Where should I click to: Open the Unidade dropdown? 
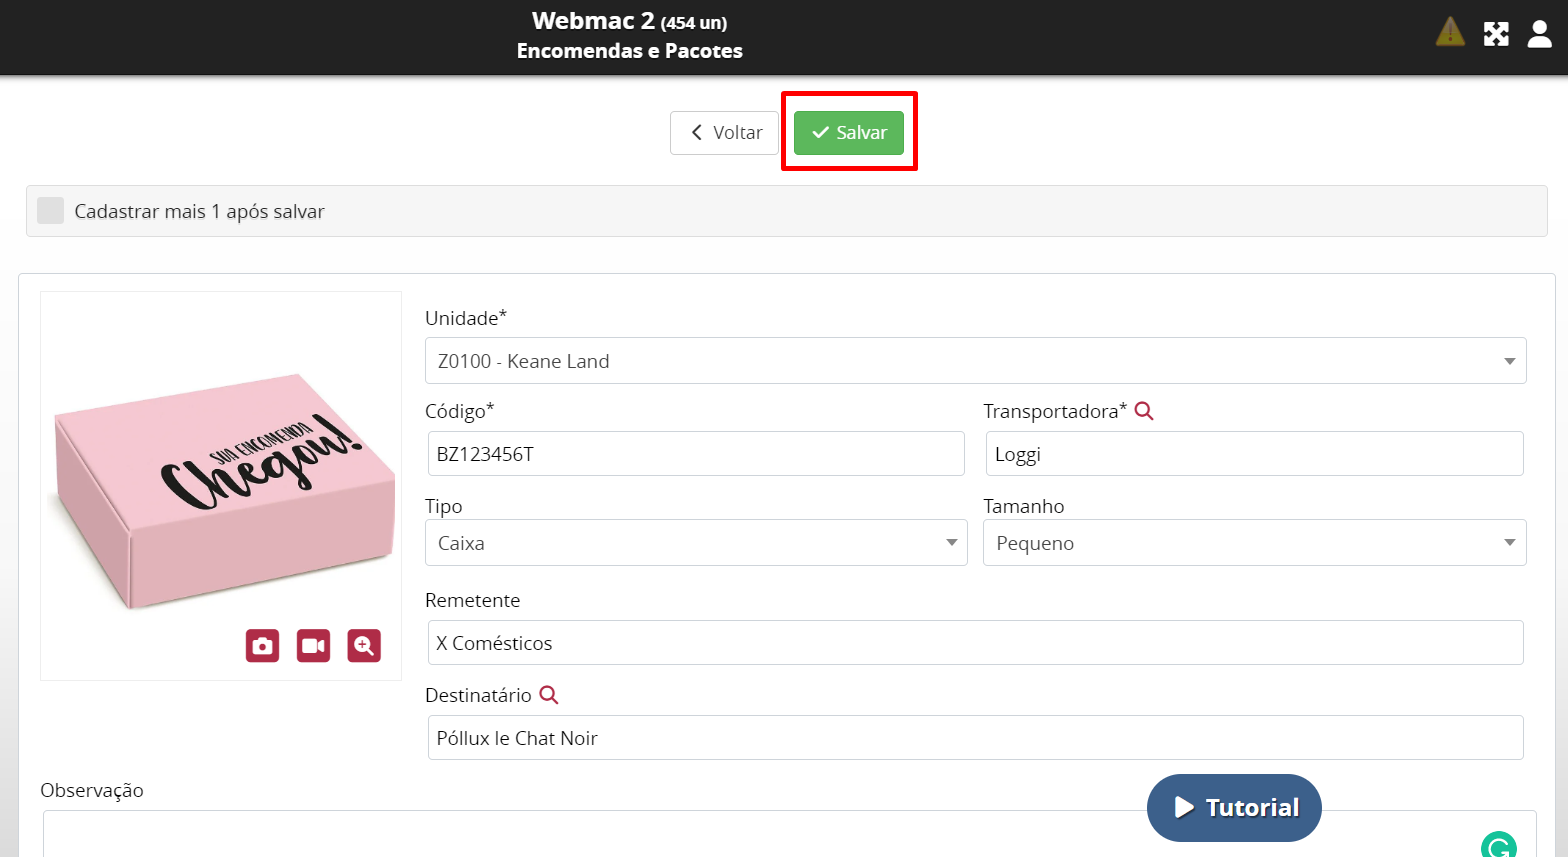click(975, 361)
